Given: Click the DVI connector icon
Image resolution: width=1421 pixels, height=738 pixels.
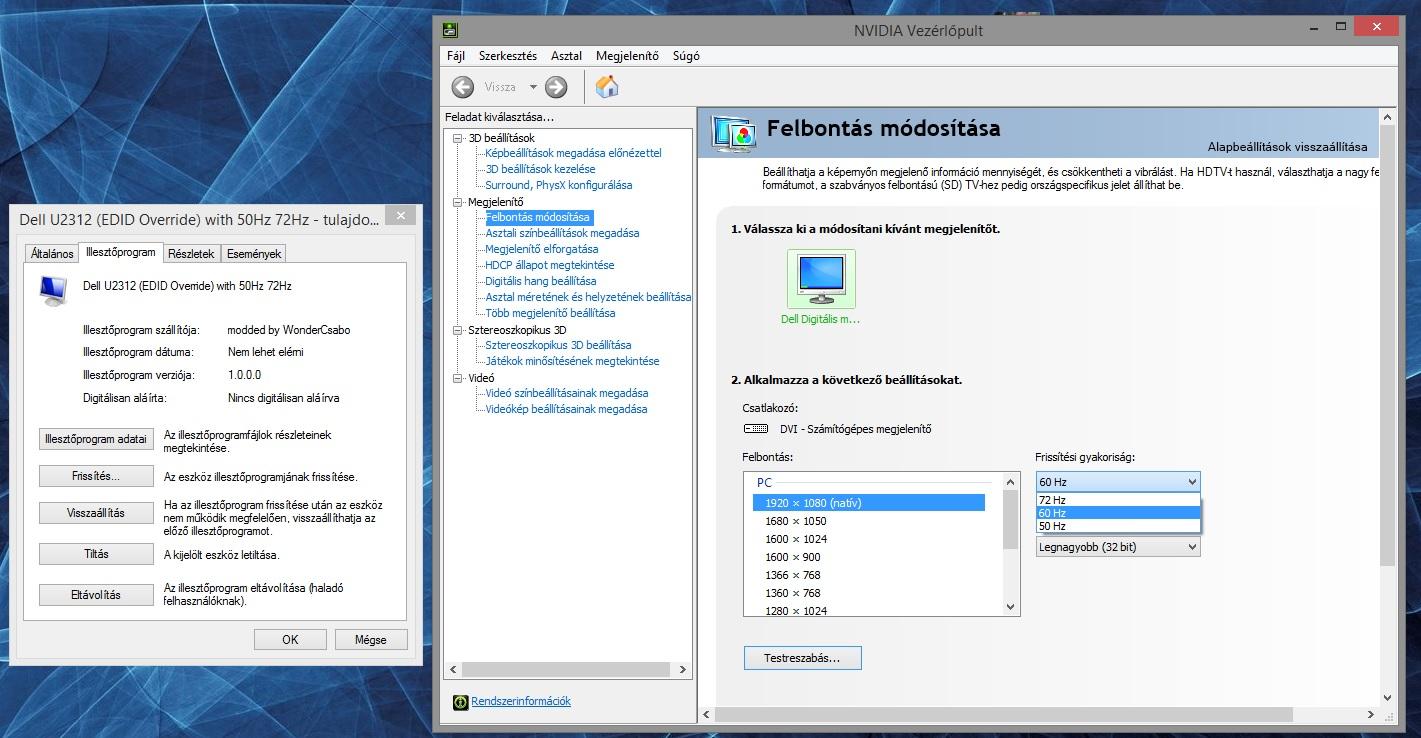Looking at the screenshot, I should point(756,429).
